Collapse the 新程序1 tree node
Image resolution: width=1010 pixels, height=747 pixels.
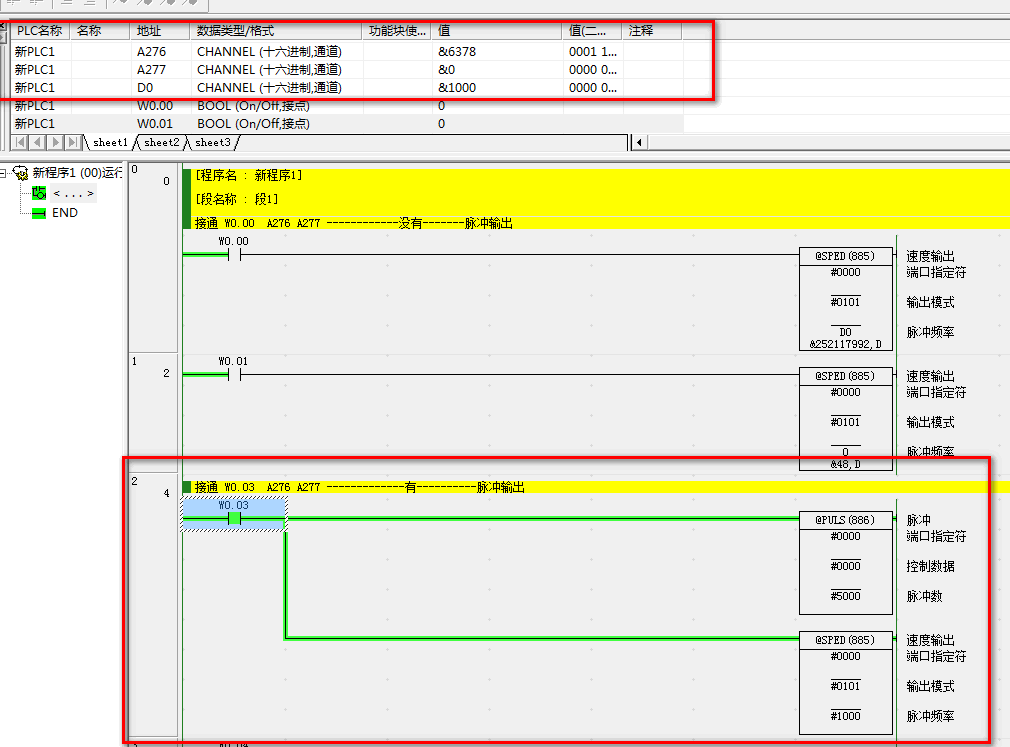point(5,173)
